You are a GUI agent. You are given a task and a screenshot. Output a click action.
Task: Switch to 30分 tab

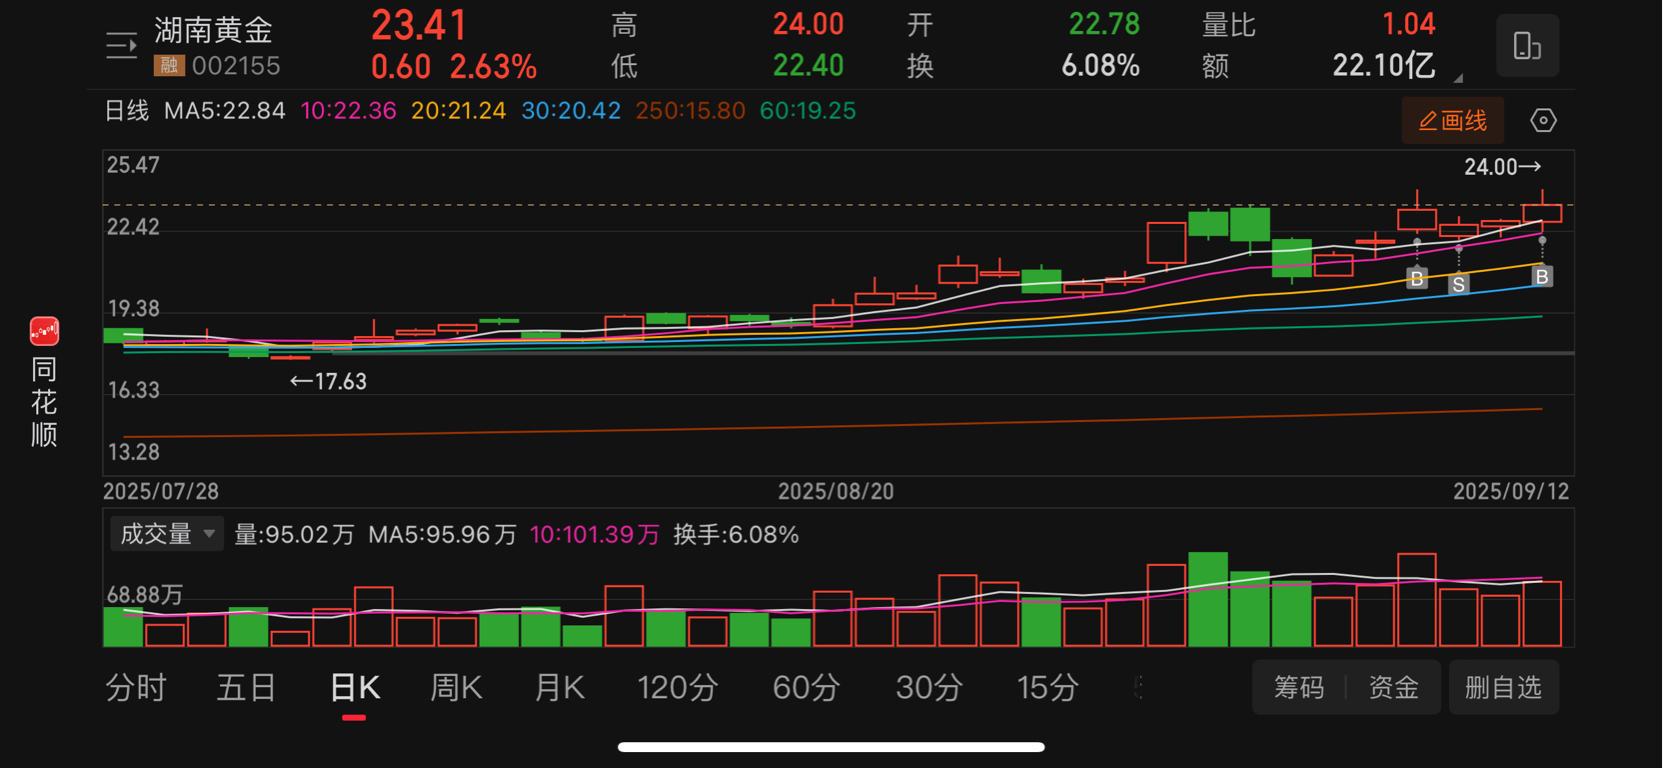click(x=929, y=688)
